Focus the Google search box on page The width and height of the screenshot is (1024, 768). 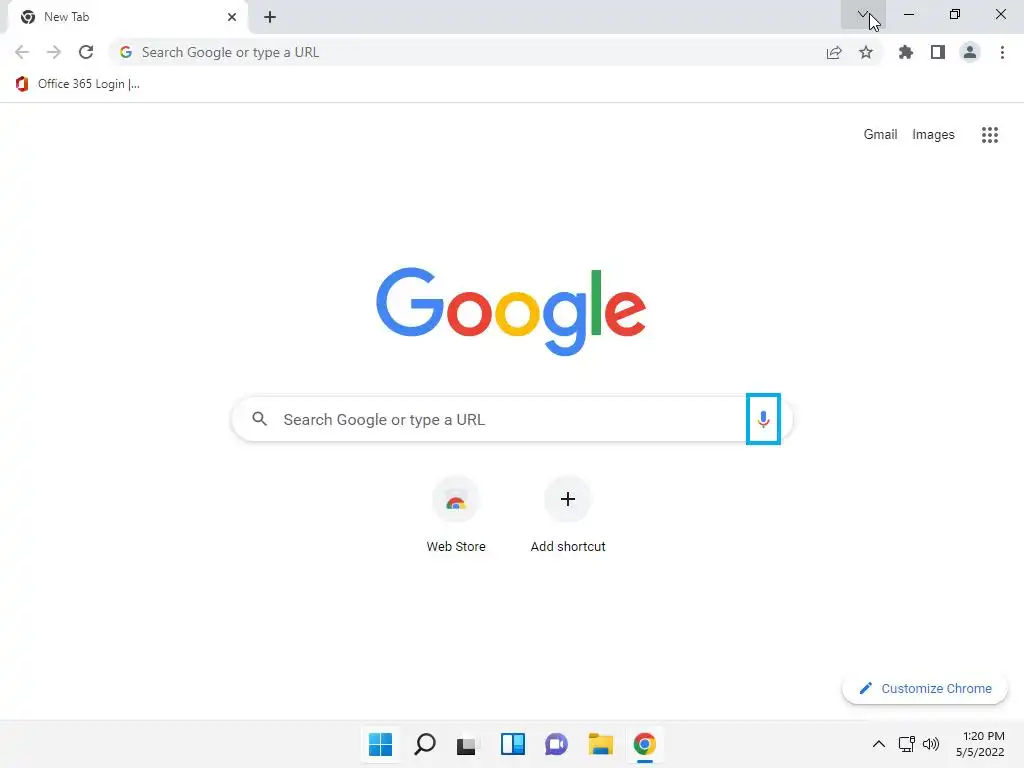513,419
